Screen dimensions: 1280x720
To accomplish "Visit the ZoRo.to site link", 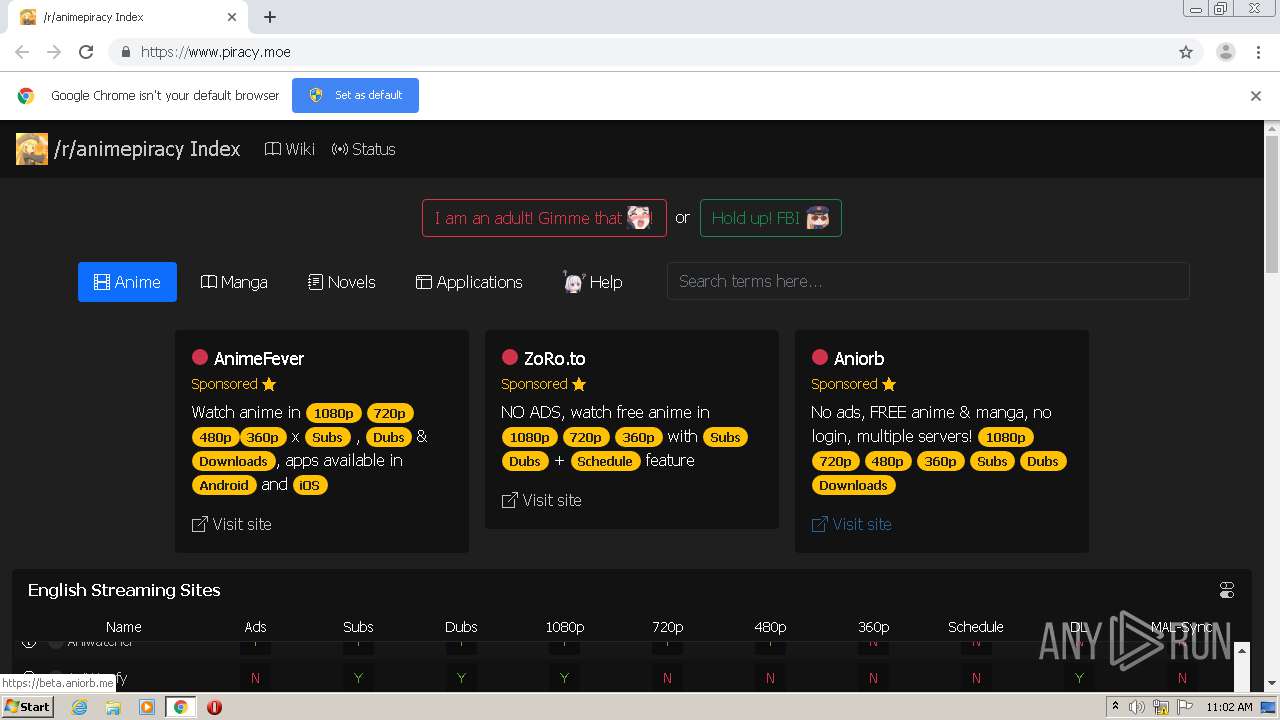I will 541,500.
